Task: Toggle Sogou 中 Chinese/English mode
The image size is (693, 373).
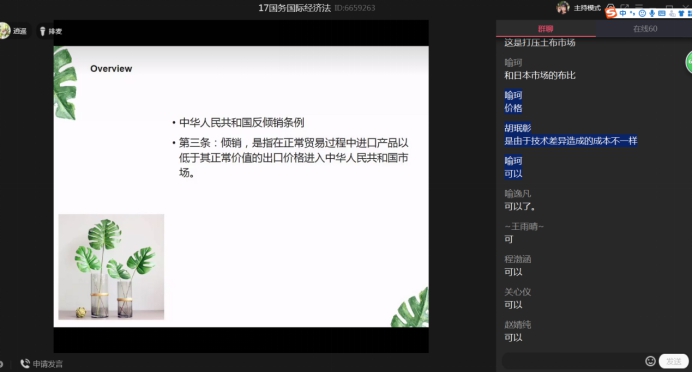Action: click(623, 13)
